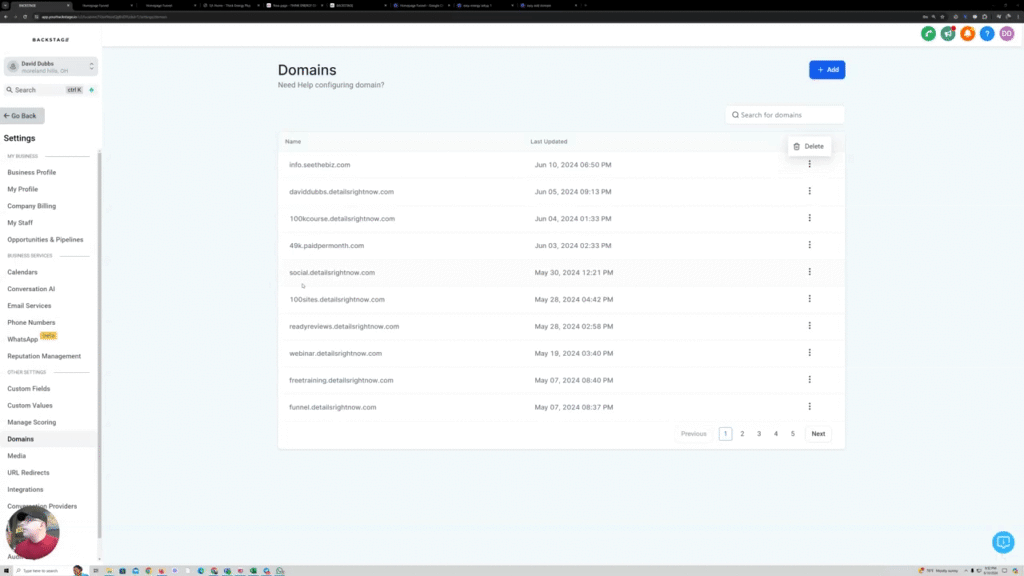The image size is (1024, 576).
Task: Open Company Billing settings
Action: pos(31,206)
